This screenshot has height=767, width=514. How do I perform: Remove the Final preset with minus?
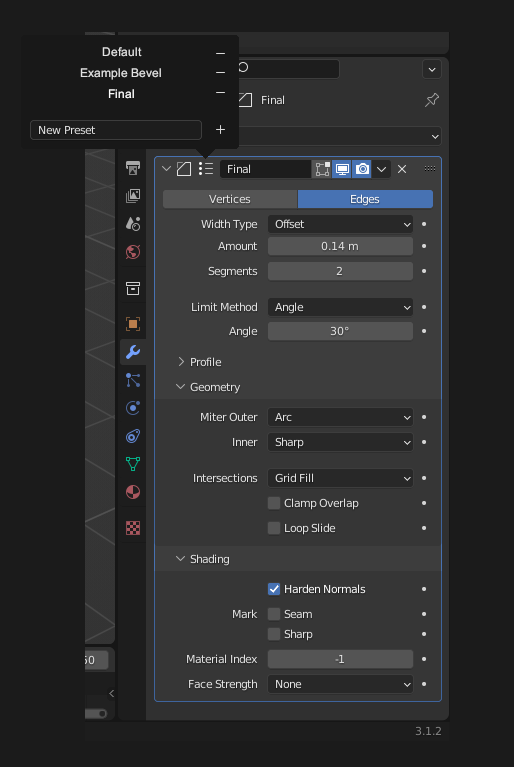click(x=221, y=92)
